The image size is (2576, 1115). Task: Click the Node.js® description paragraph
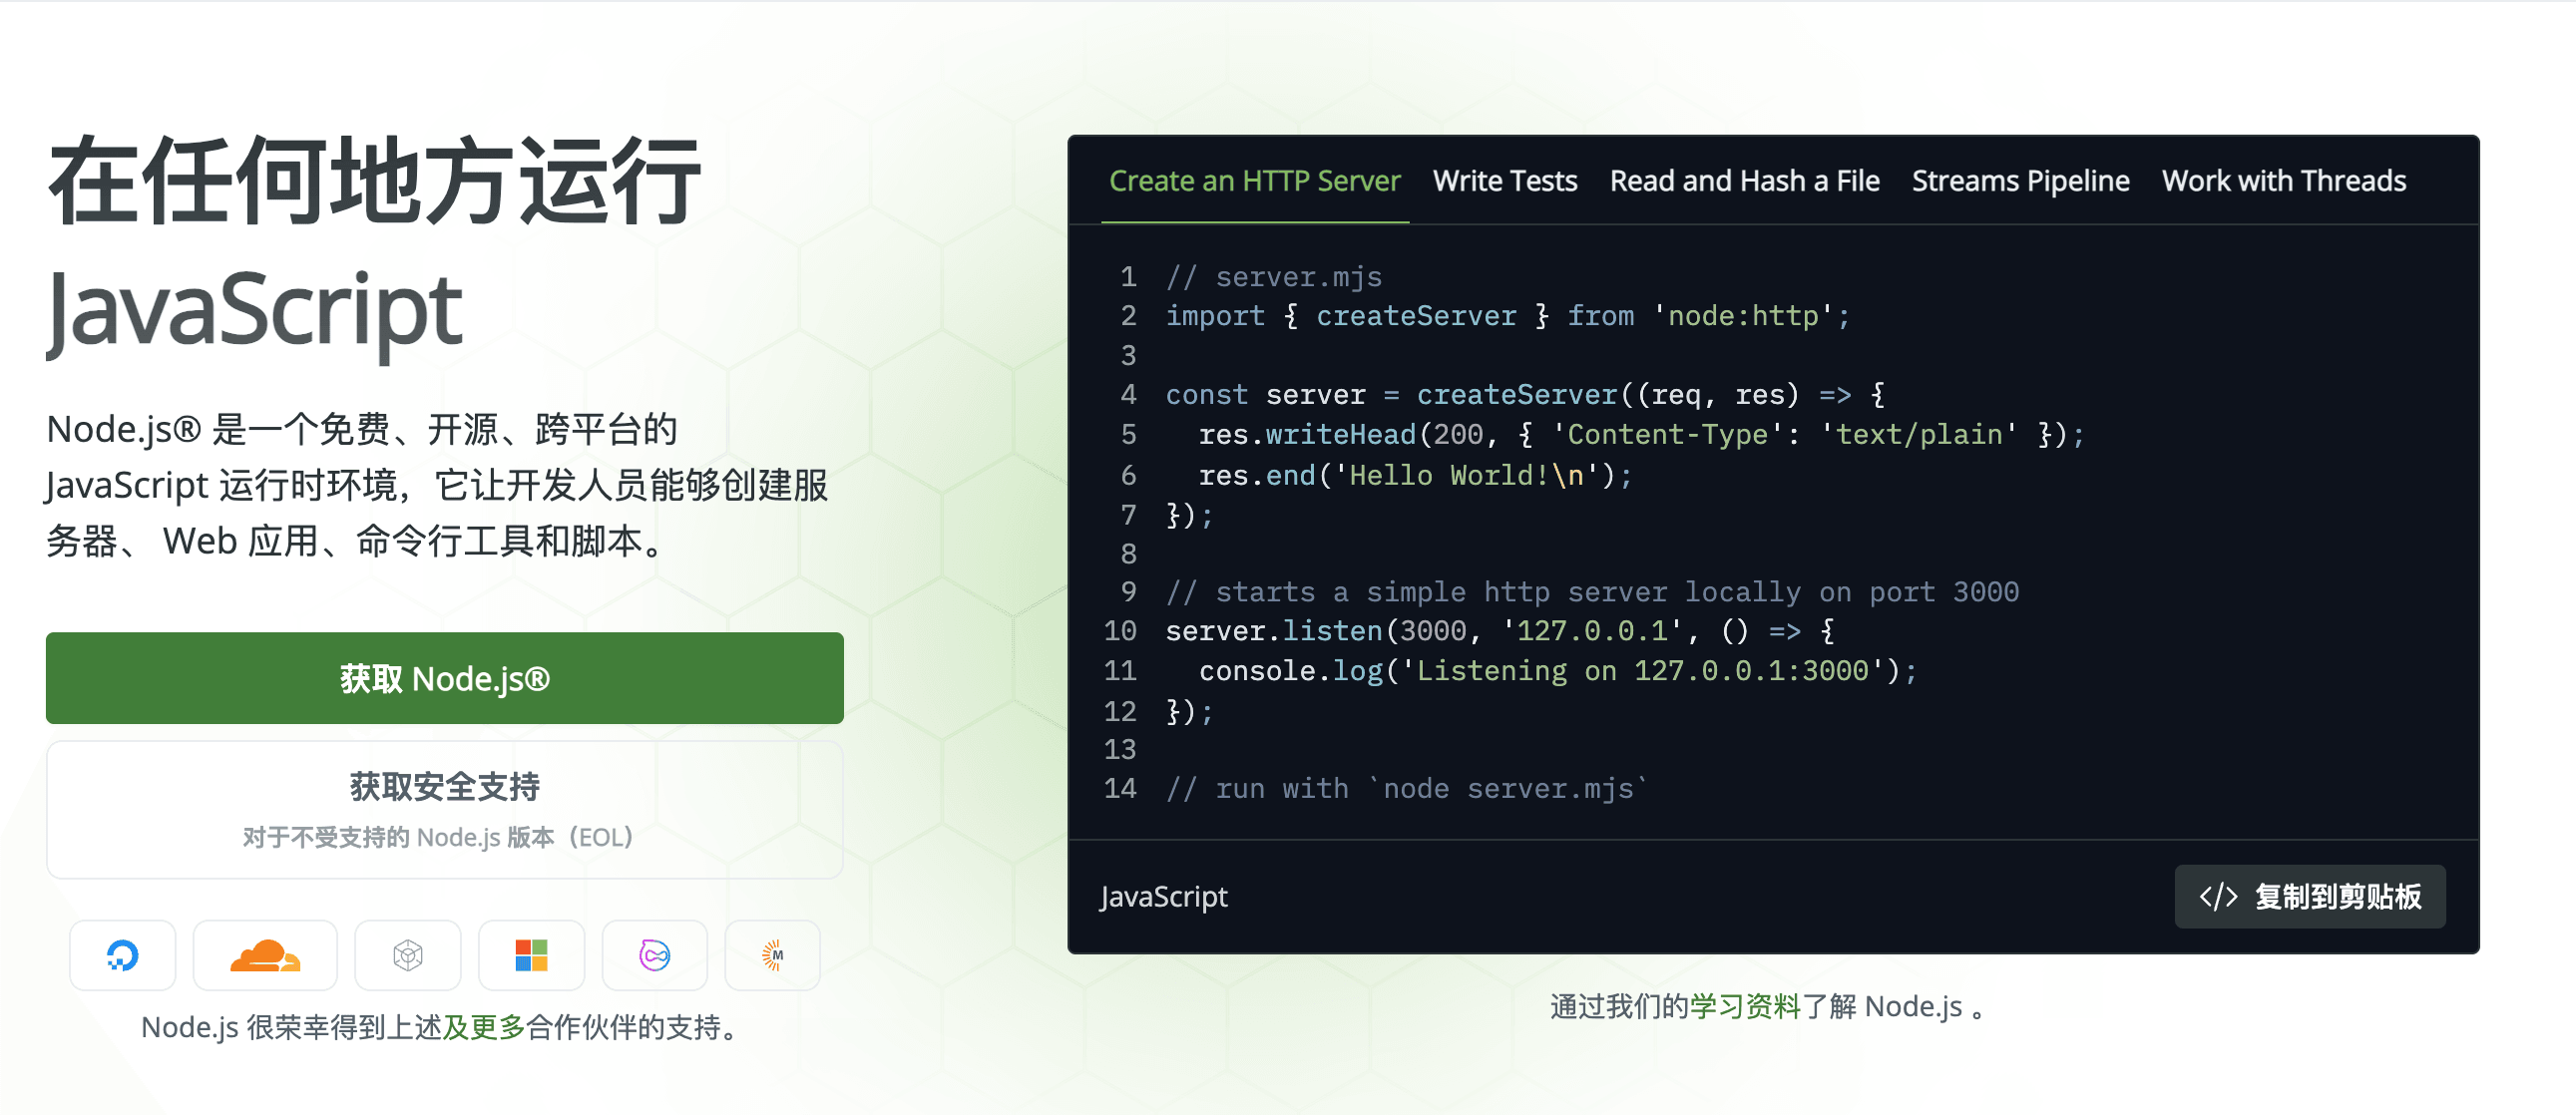click(x=437, y=485)
